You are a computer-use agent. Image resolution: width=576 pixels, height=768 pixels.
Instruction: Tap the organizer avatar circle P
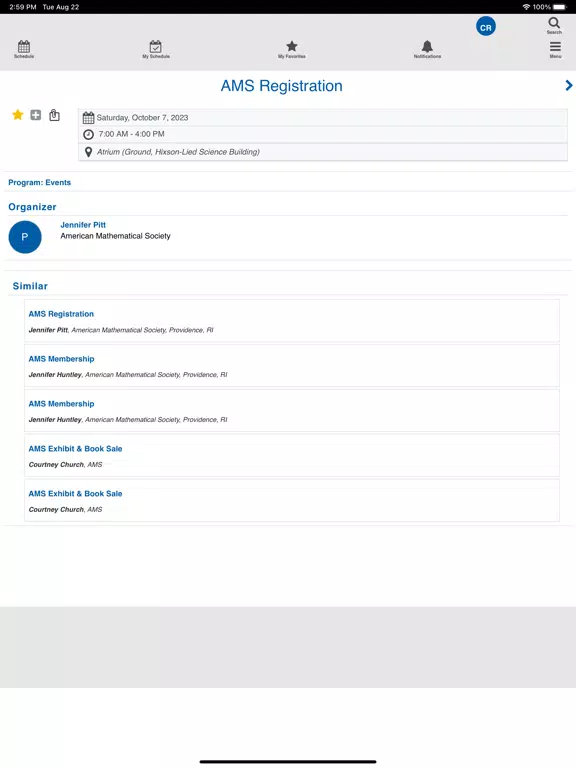pos(25,237)
